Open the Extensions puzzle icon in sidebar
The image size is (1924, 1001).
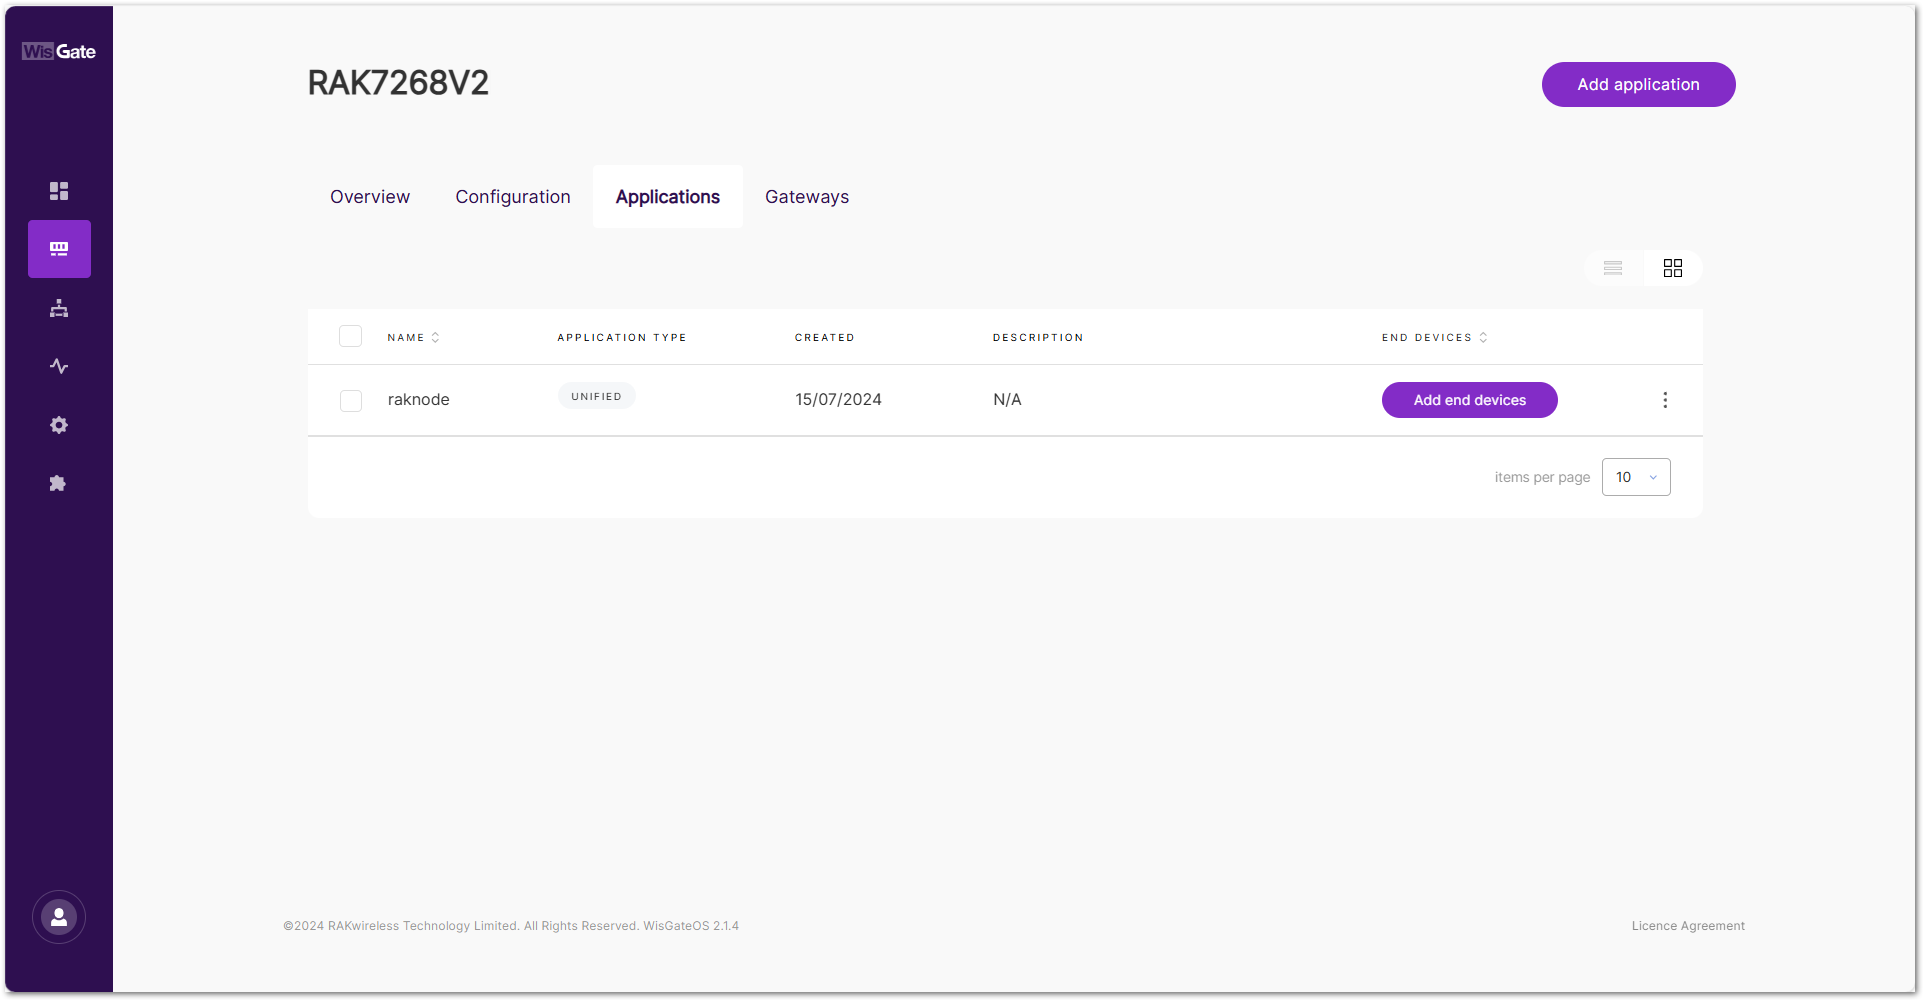(59, 483)
